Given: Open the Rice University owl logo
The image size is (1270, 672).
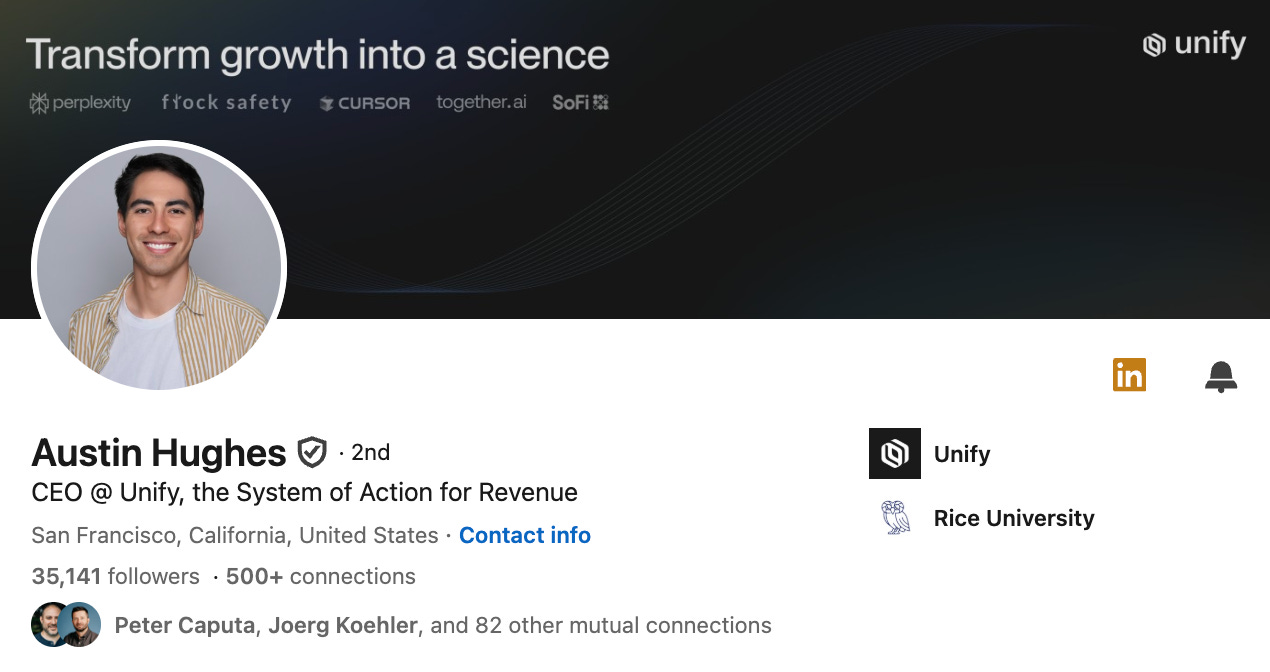Looking at the screenshot, I should click(x=894, y=518).
